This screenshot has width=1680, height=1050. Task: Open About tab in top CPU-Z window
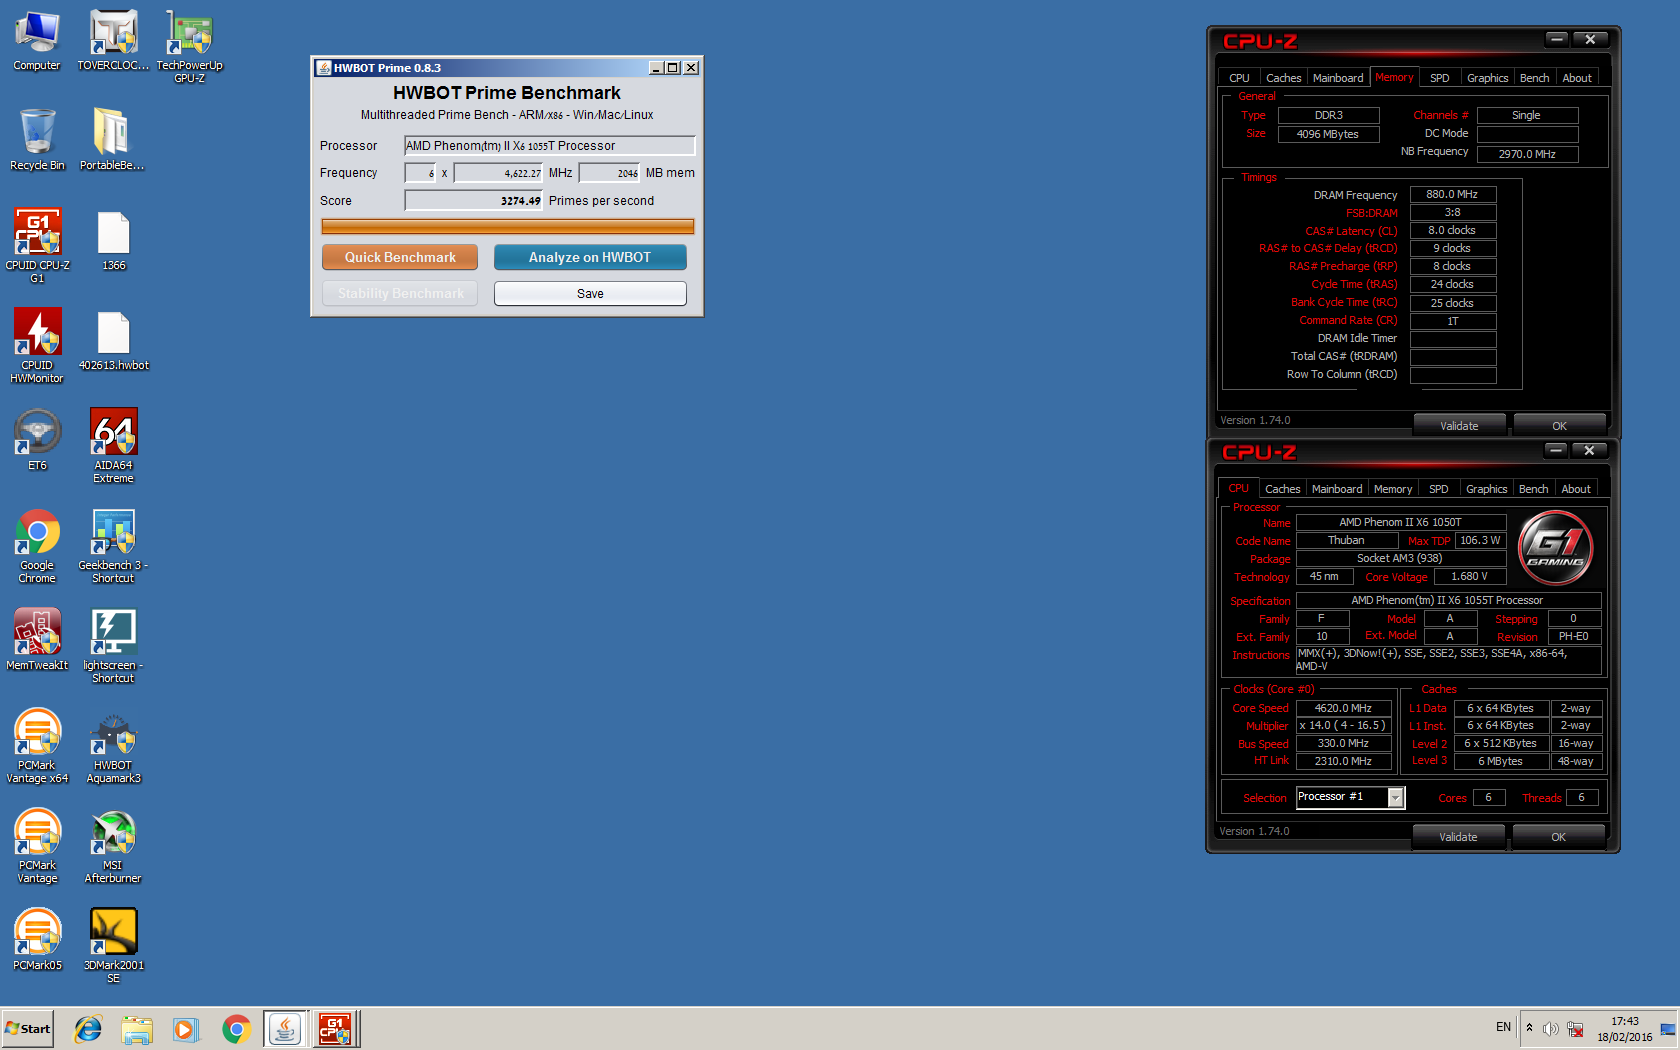point(1577,78)
